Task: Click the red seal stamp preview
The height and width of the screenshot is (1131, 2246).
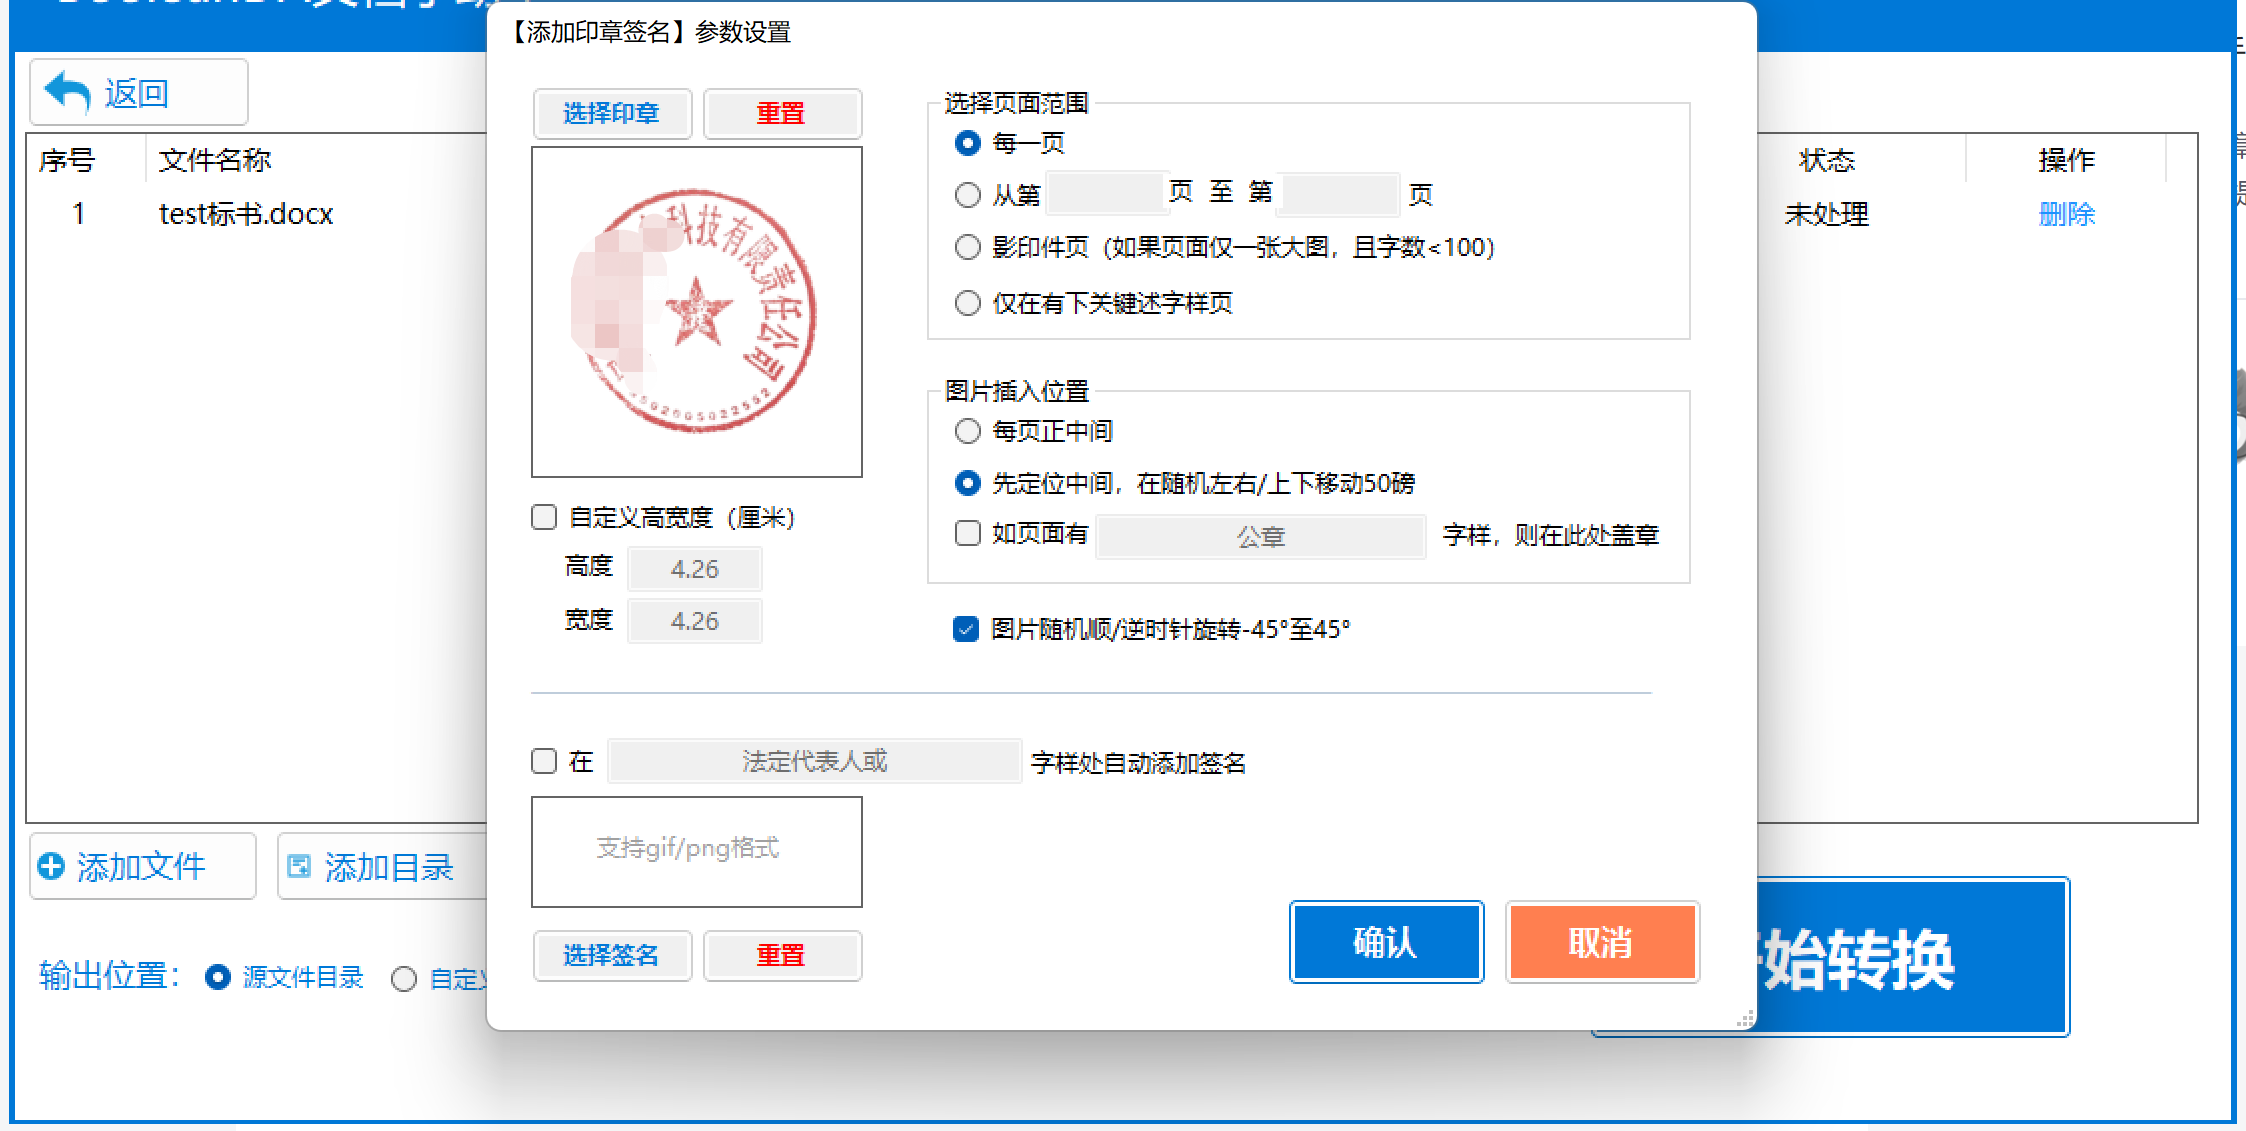Action: click(x=696, y=311)
